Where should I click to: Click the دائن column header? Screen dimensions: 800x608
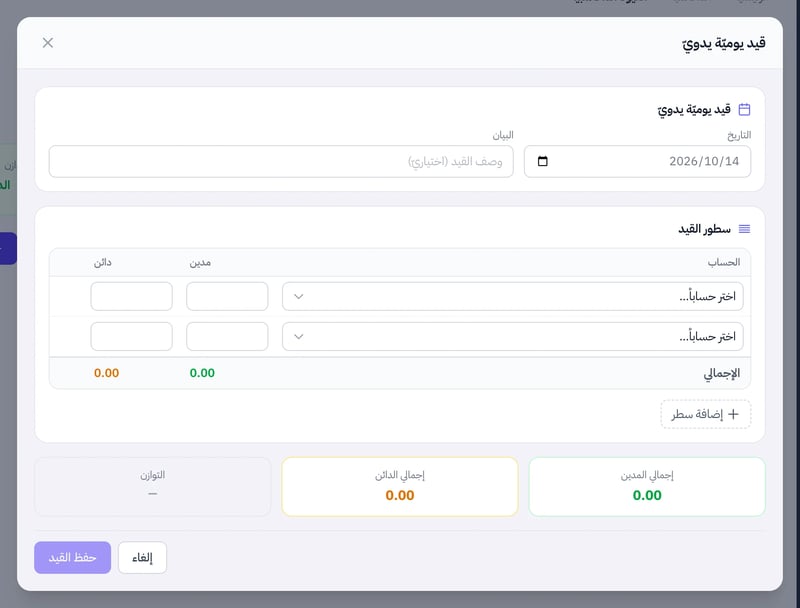[103, 262]
